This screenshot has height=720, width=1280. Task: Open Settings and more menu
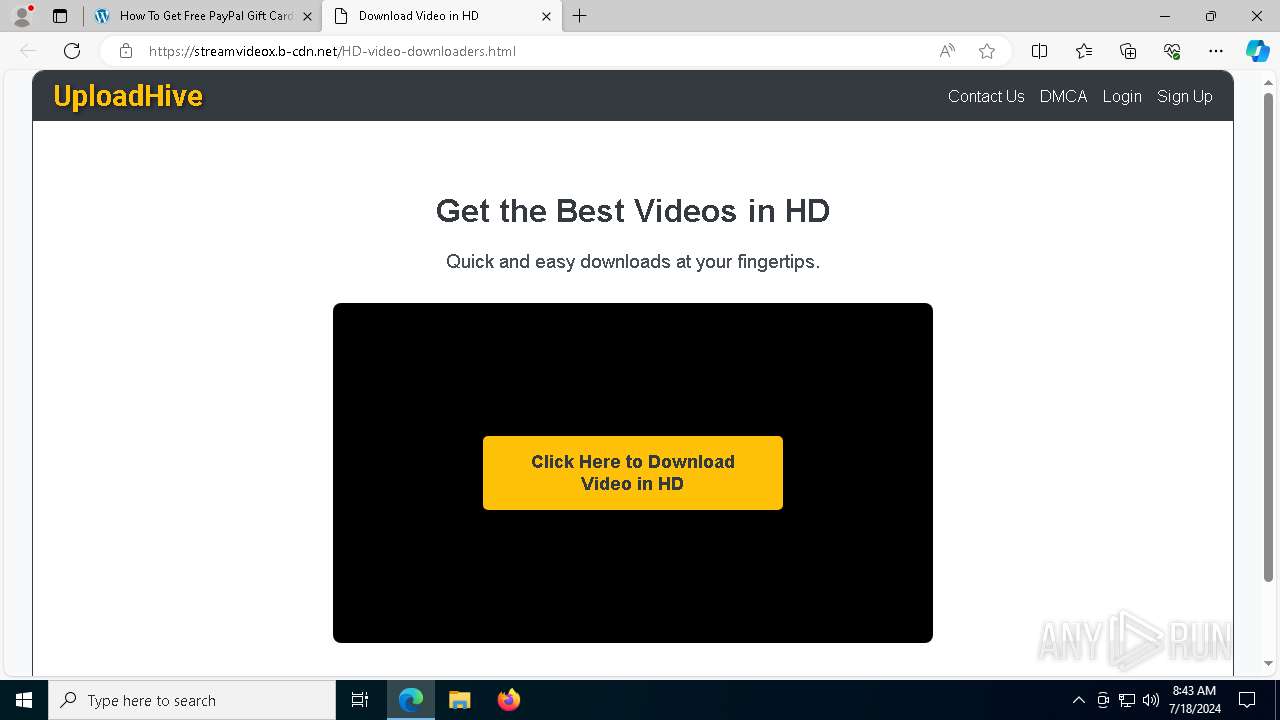pos(1216,51)
